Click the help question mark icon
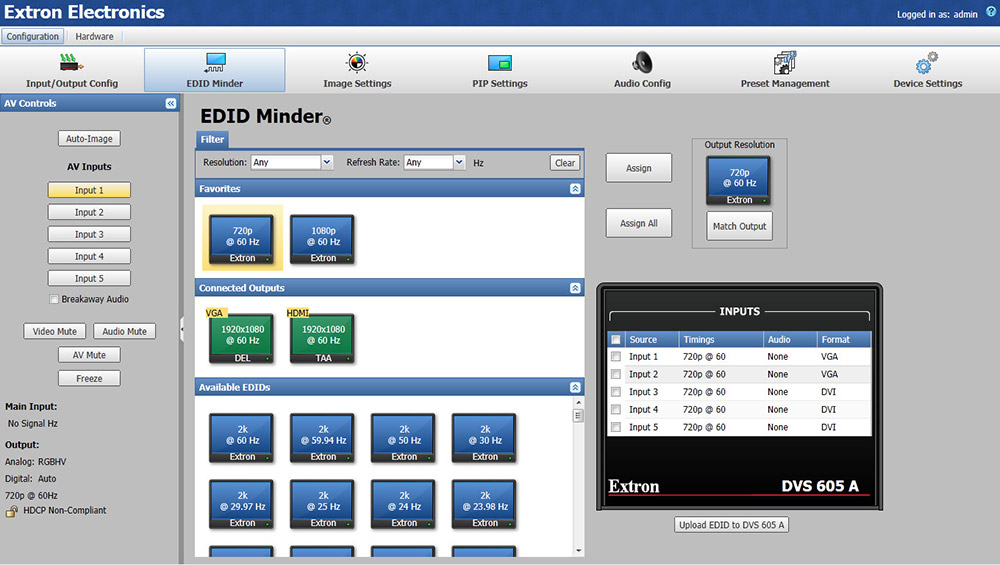 point(991,11)
